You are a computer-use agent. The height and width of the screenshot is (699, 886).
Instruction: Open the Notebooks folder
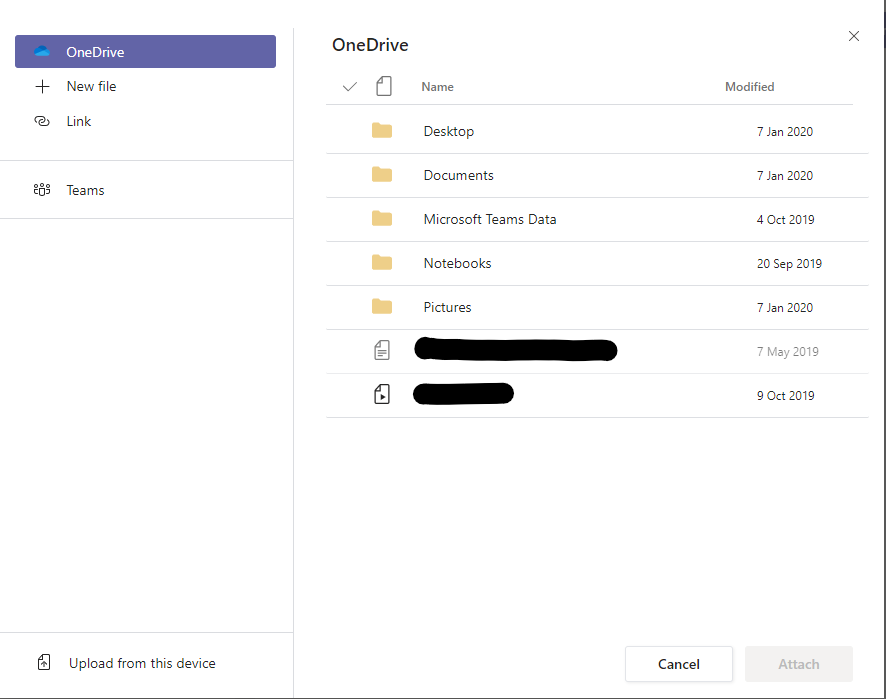pyautogui.click(x=457, y=263)
